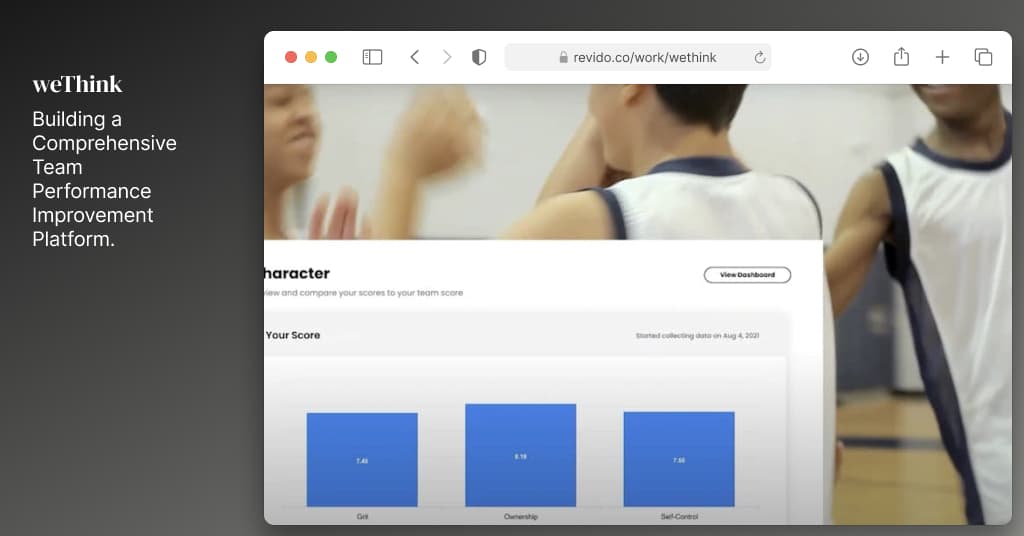Reload the revido.co page

pos(760,57)
